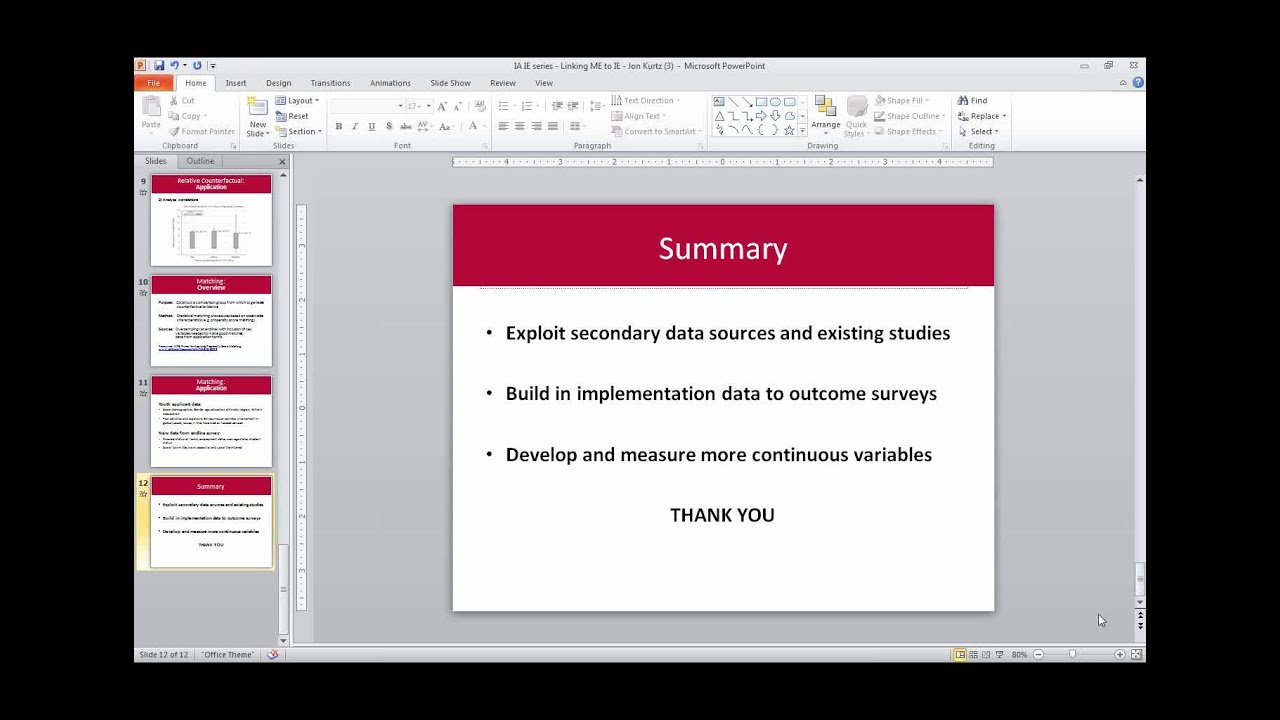Switch to the Animations tab
Screen dimensions: 1280x720
coord(390,83)
